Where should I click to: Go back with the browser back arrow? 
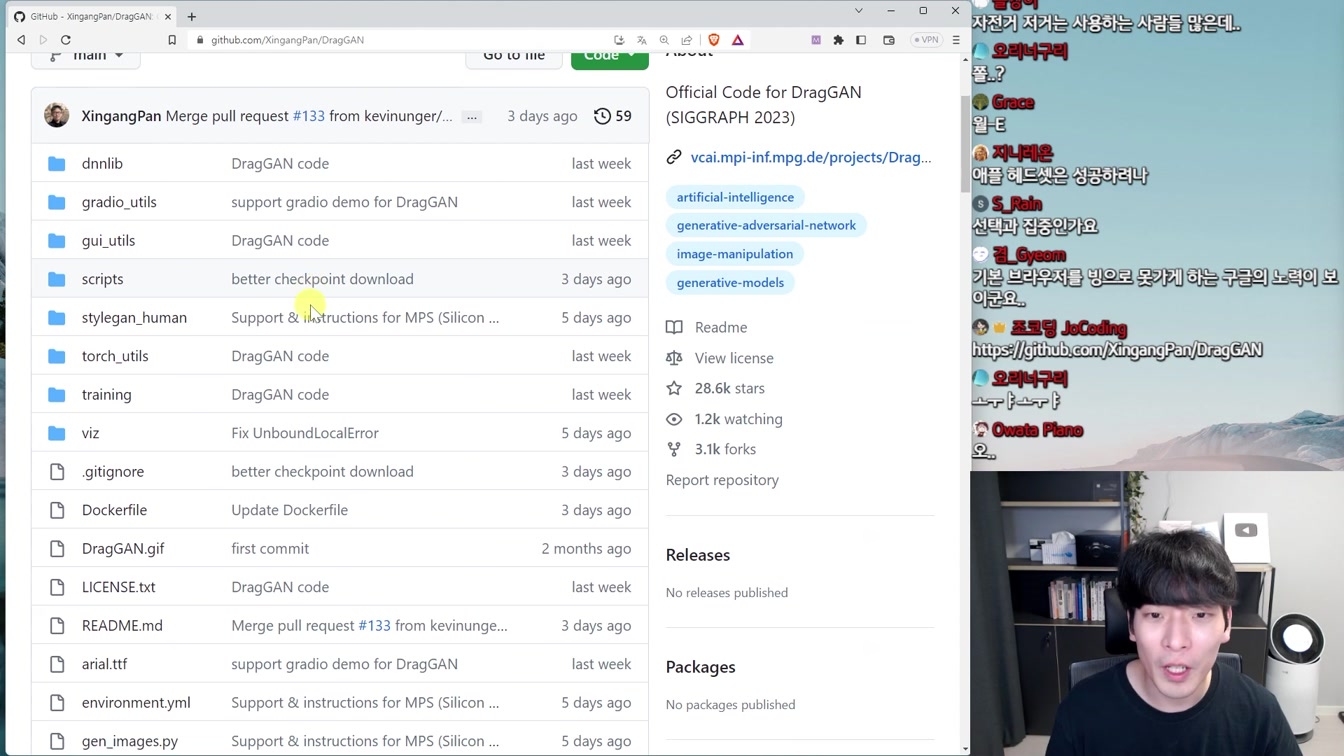[x=21, y=40]
